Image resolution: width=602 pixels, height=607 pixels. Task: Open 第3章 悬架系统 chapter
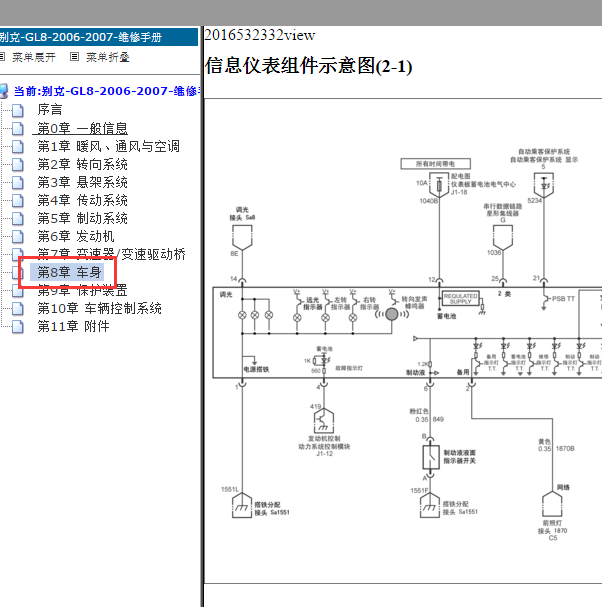point(82,182)
